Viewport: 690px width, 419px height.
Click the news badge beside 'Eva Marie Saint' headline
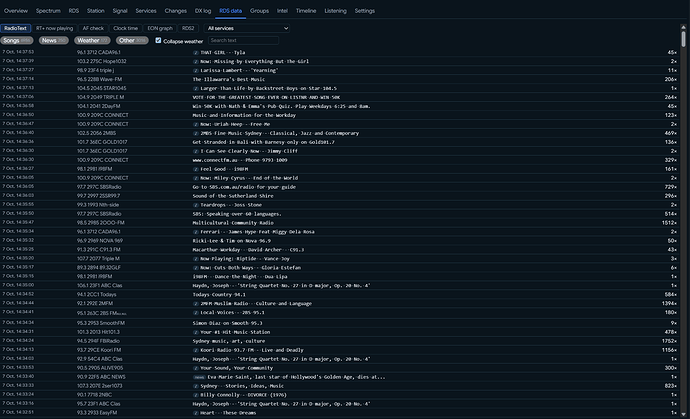[x=199, y=377]
